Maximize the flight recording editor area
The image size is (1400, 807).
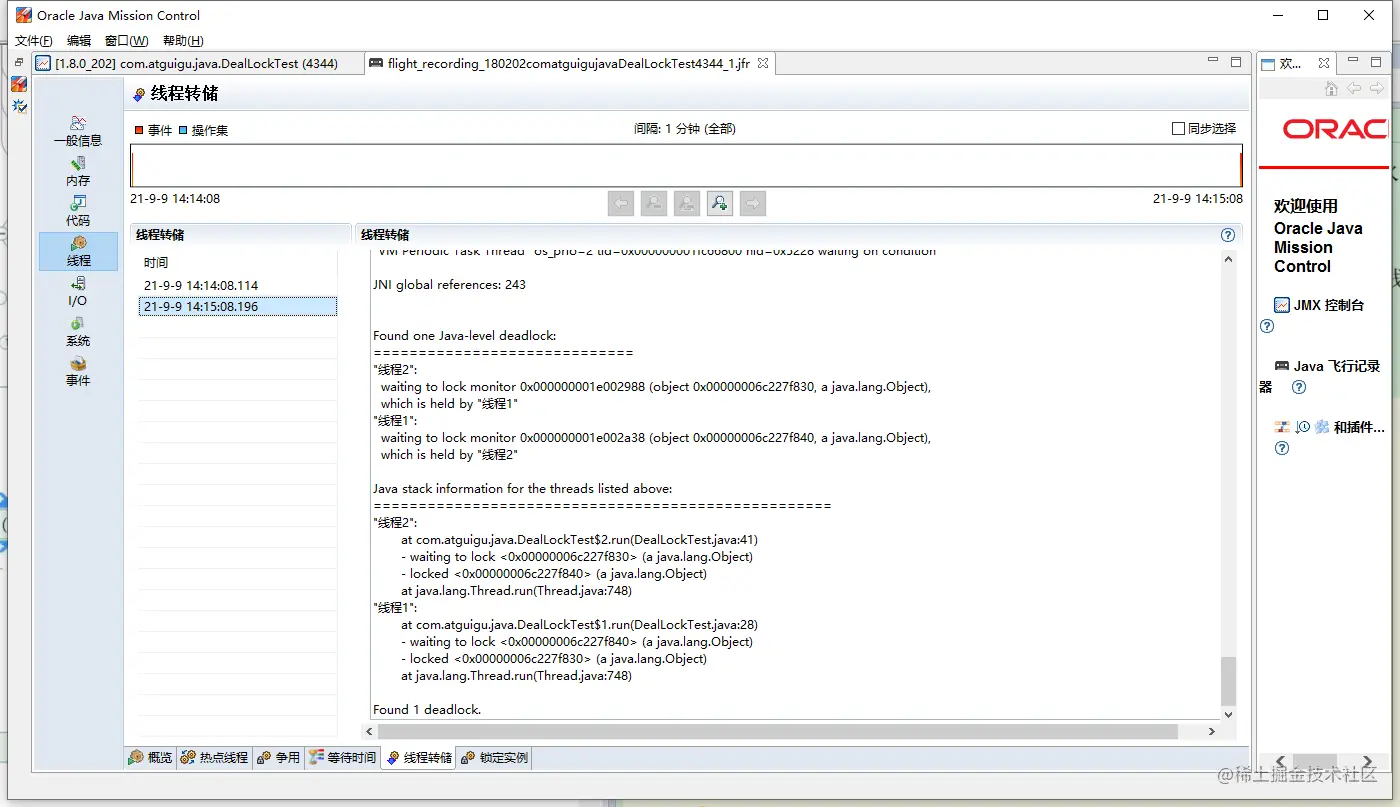tap(1236, 62)
